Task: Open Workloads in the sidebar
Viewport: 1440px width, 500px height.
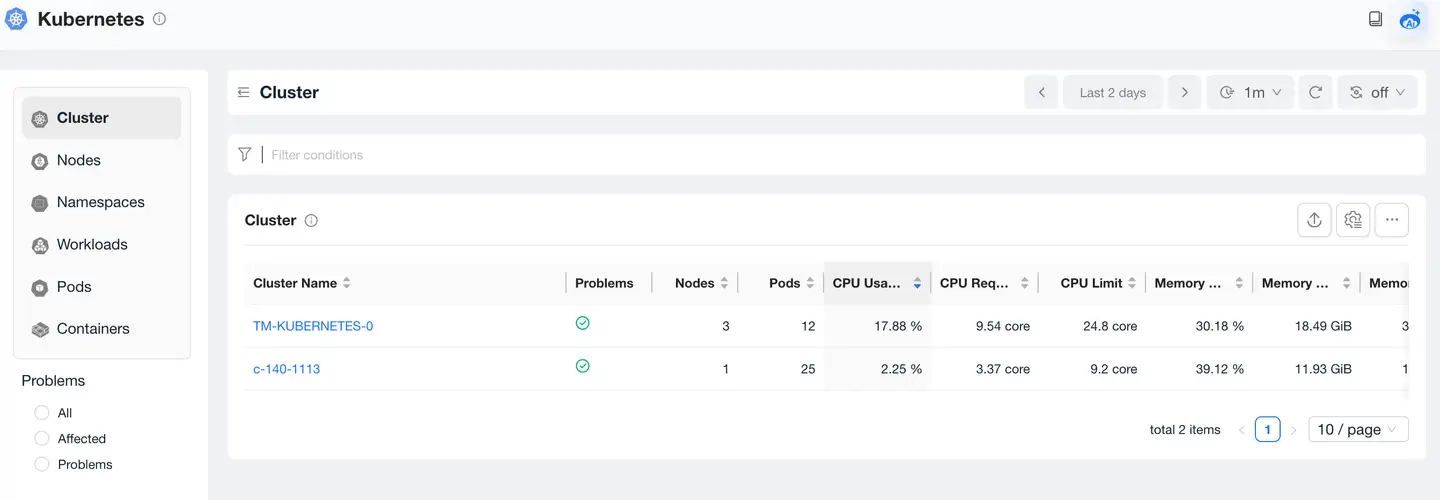Action: coord(92,245)
